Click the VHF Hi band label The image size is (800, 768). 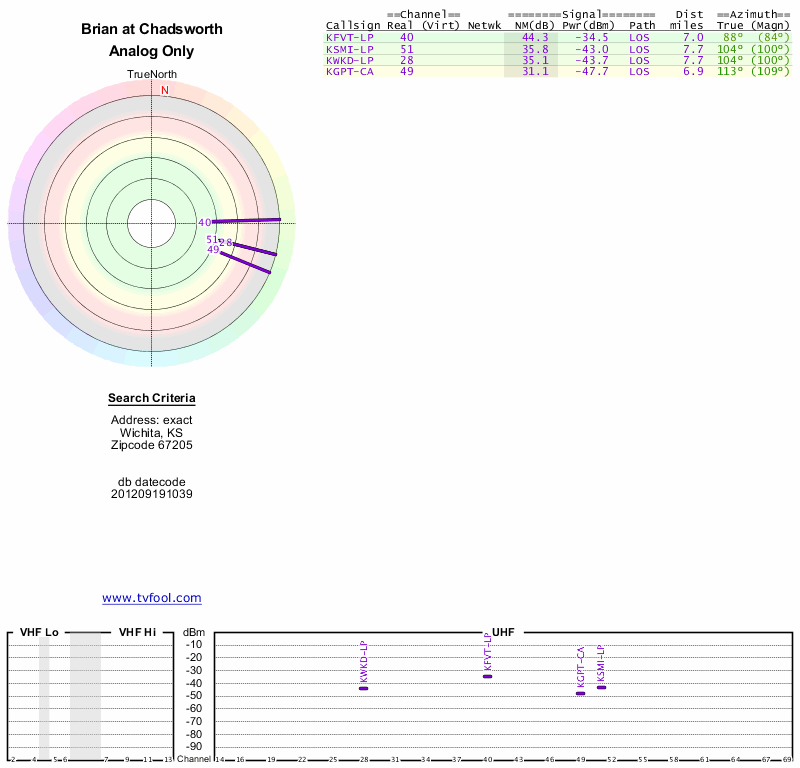(137, 632)
